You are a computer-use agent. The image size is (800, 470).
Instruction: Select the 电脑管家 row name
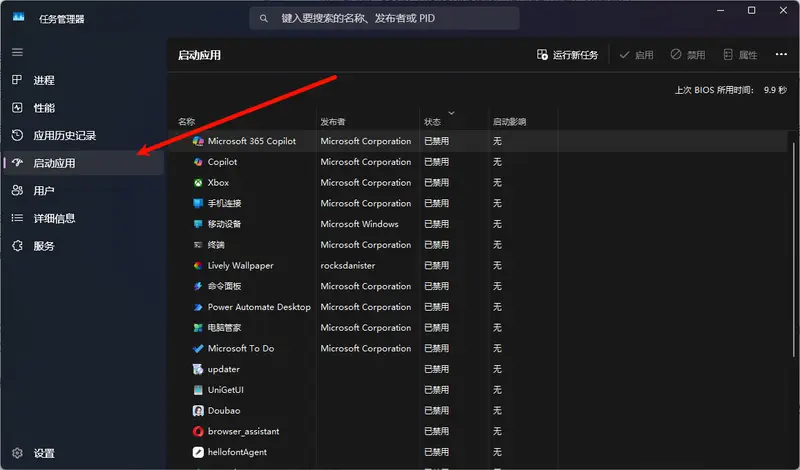coord(224,328)
